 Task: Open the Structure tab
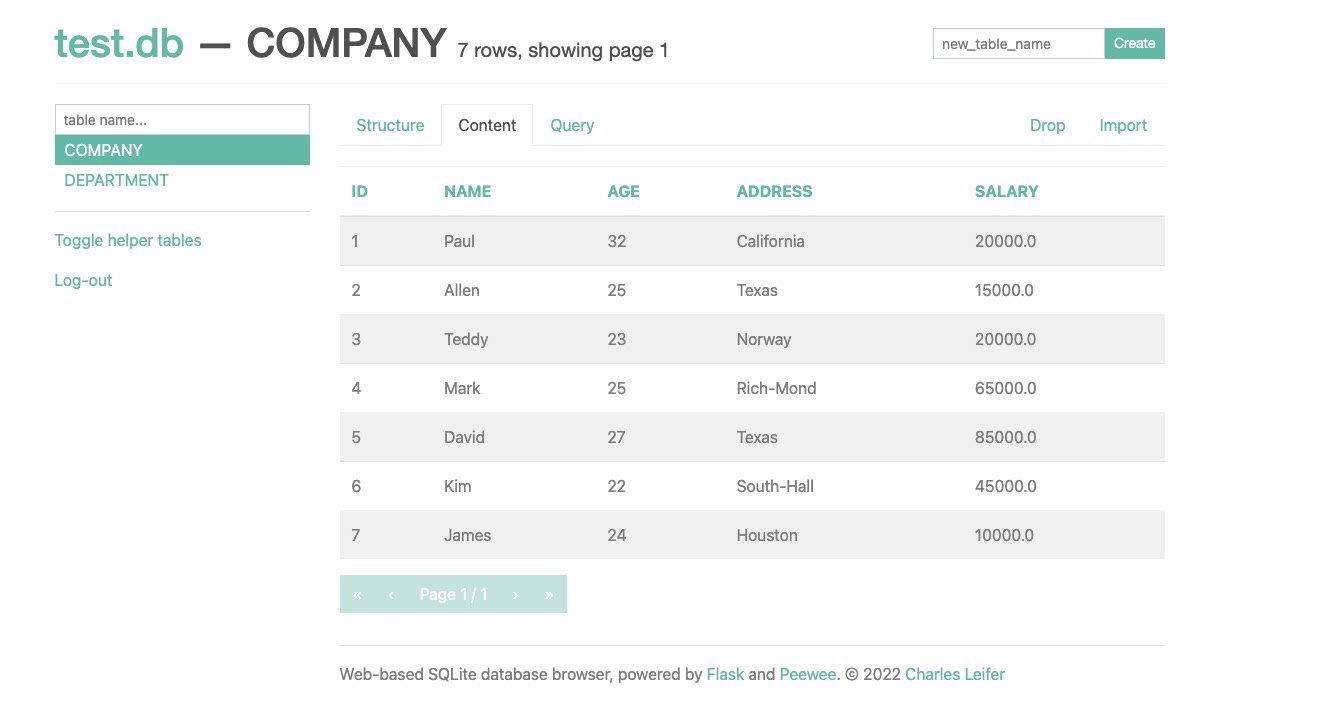pyautogui.click(x=390, y=125)
